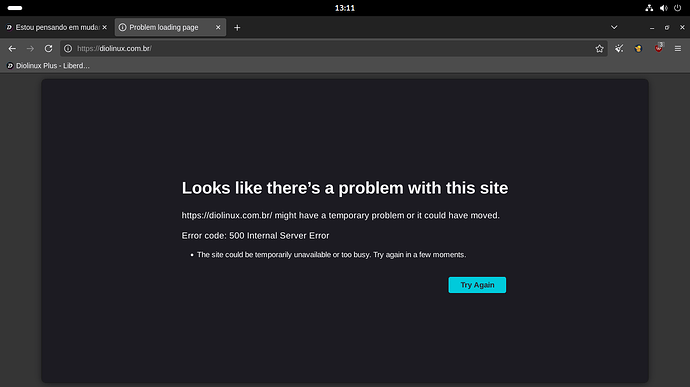Viewport: 690px width, 387px height.
Task: Go back to the previous page
Action: tap(12, 48)
